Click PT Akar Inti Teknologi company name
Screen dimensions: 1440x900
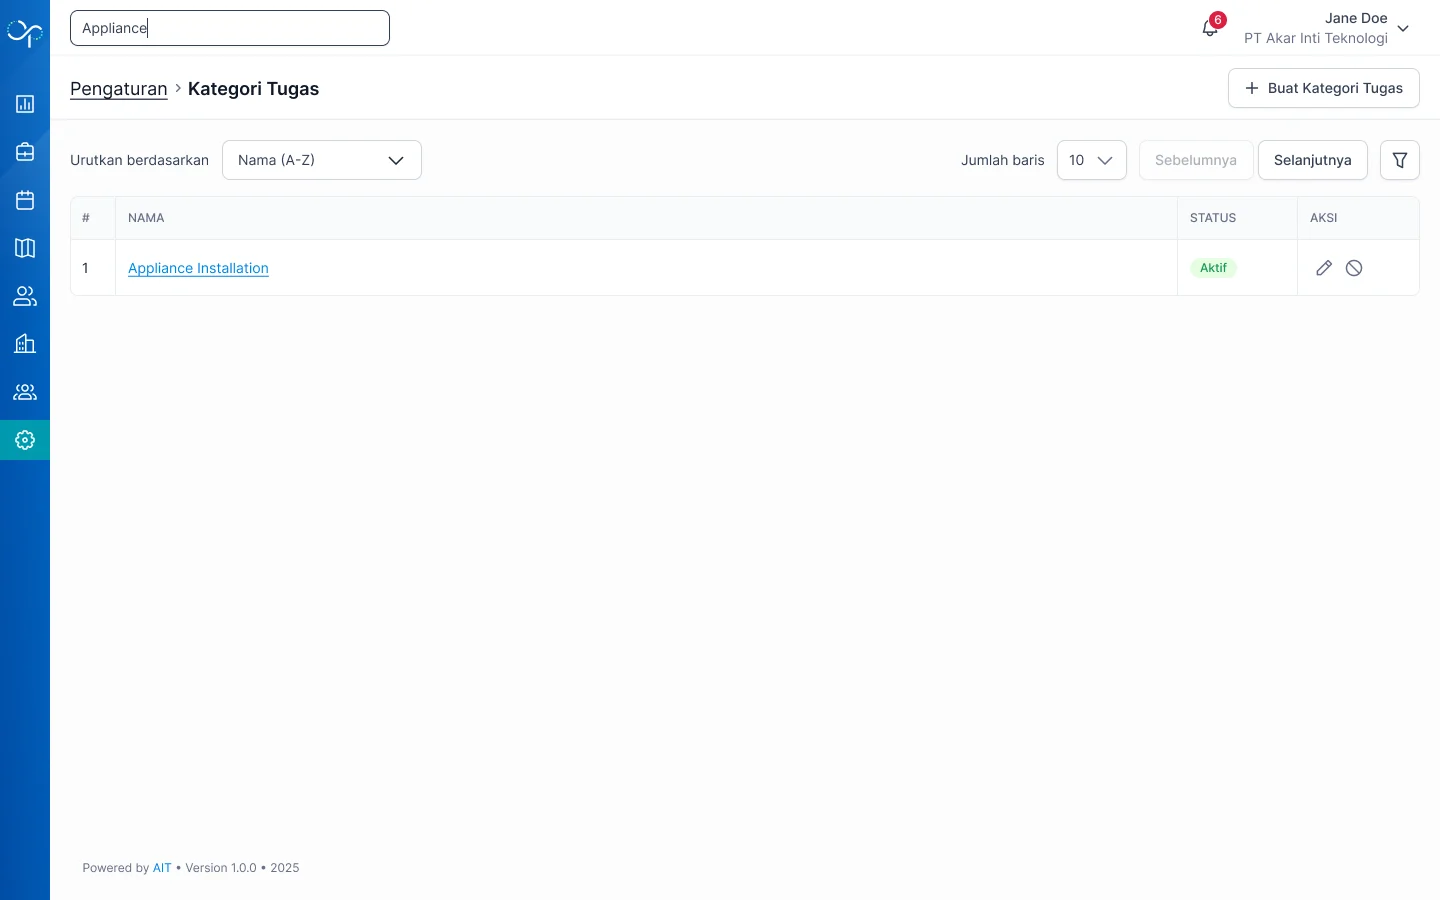click(1316, 38)
